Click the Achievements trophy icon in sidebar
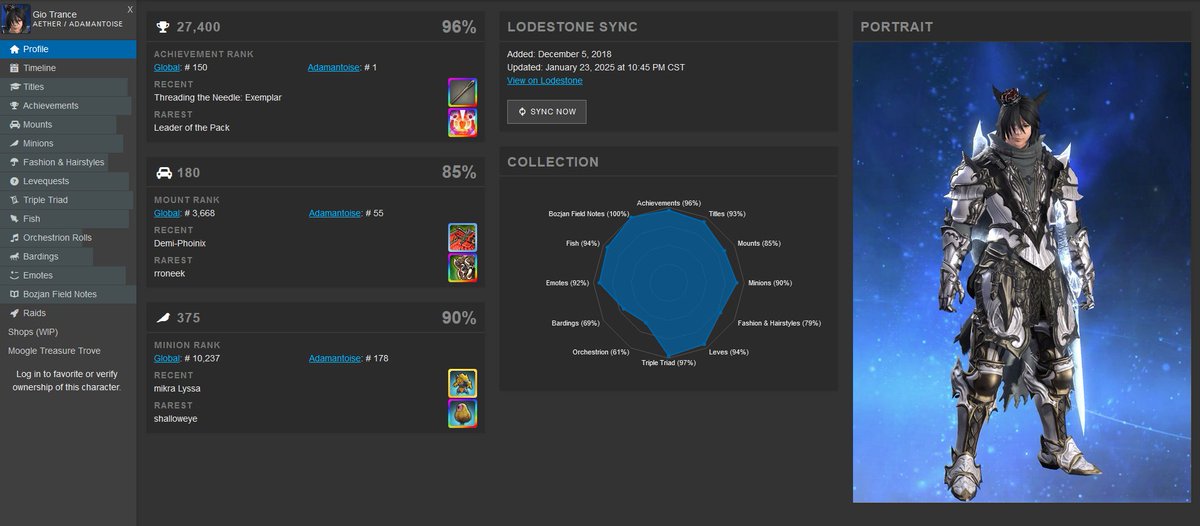 [14, 105]
